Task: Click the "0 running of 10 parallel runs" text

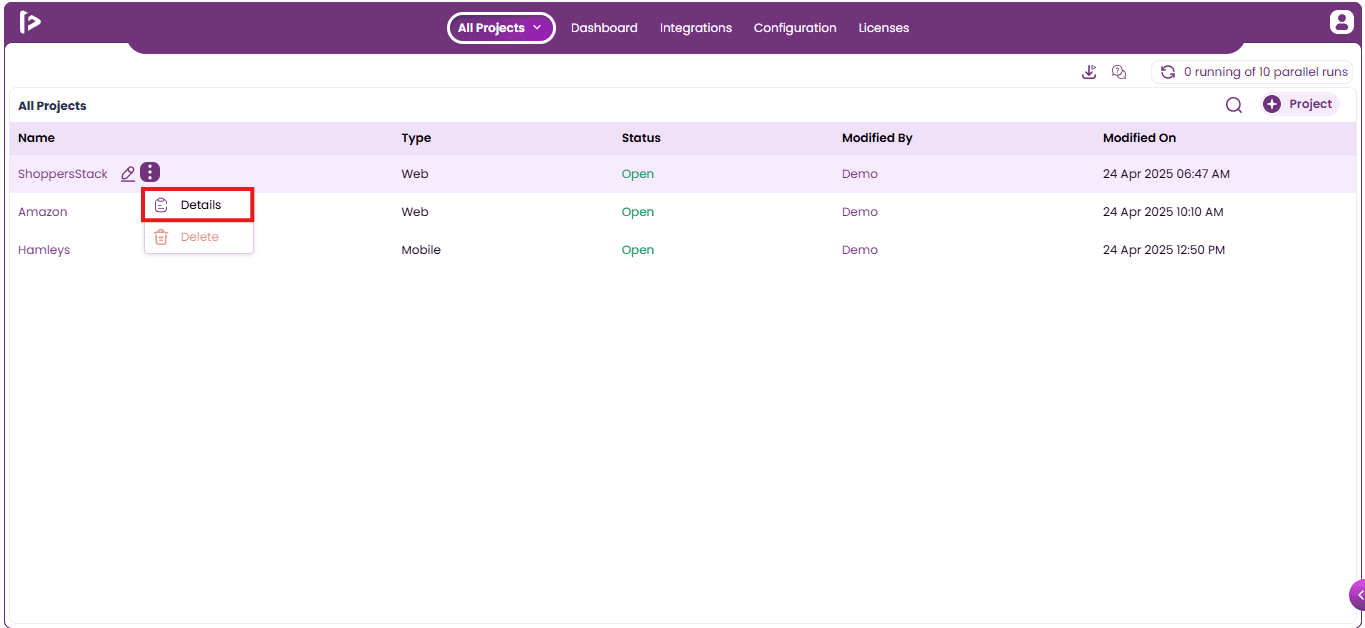Action: (1266, 72)
